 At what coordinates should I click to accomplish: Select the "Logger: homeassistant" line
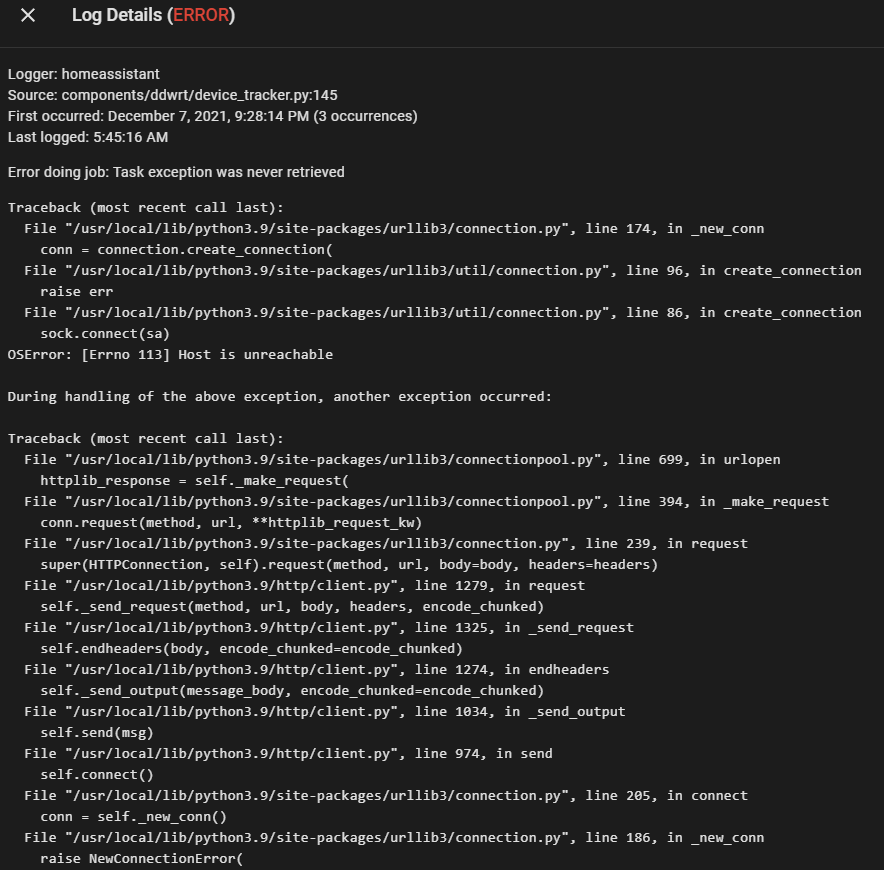pyautogui.click(x=84, y=74)
